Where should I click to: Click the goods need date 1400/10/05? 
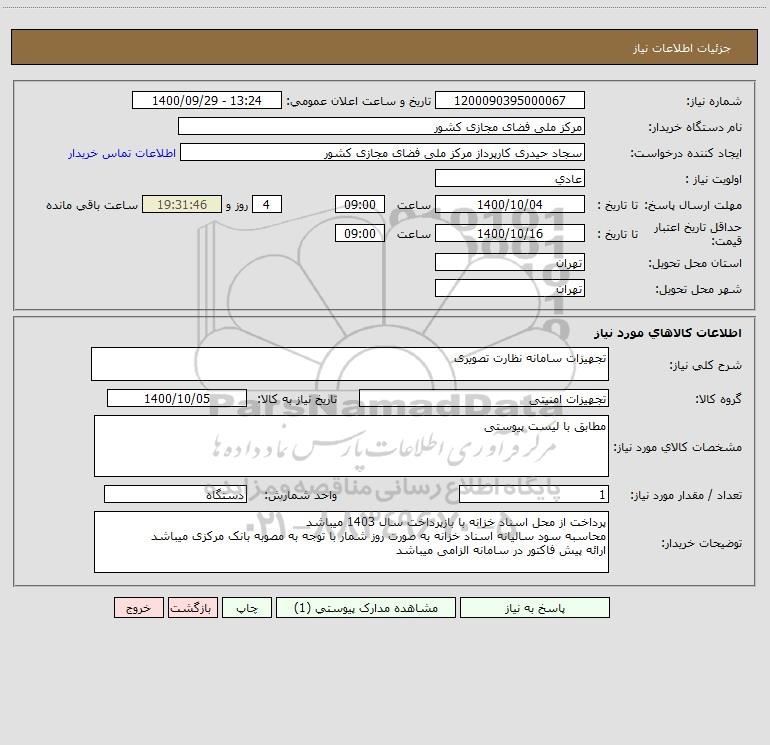click(x=177, y=398)
